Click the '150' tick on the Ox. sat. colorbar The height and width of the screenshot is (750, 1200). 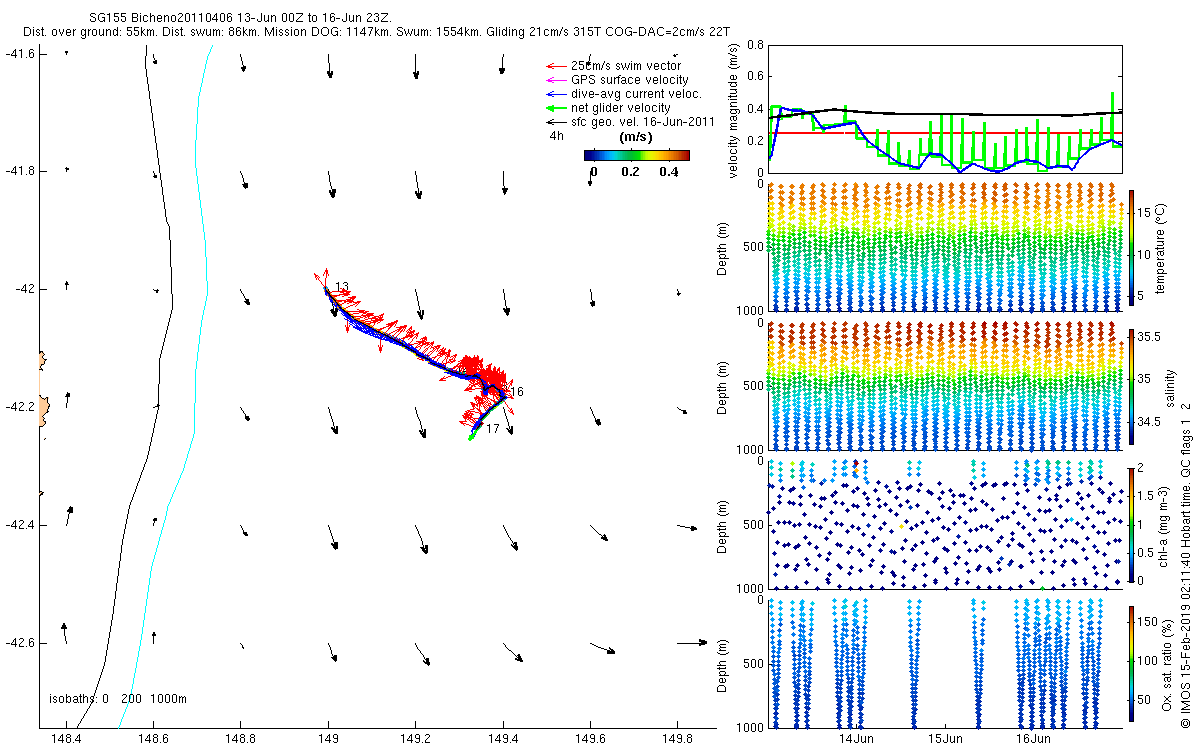coord(1149,621)
